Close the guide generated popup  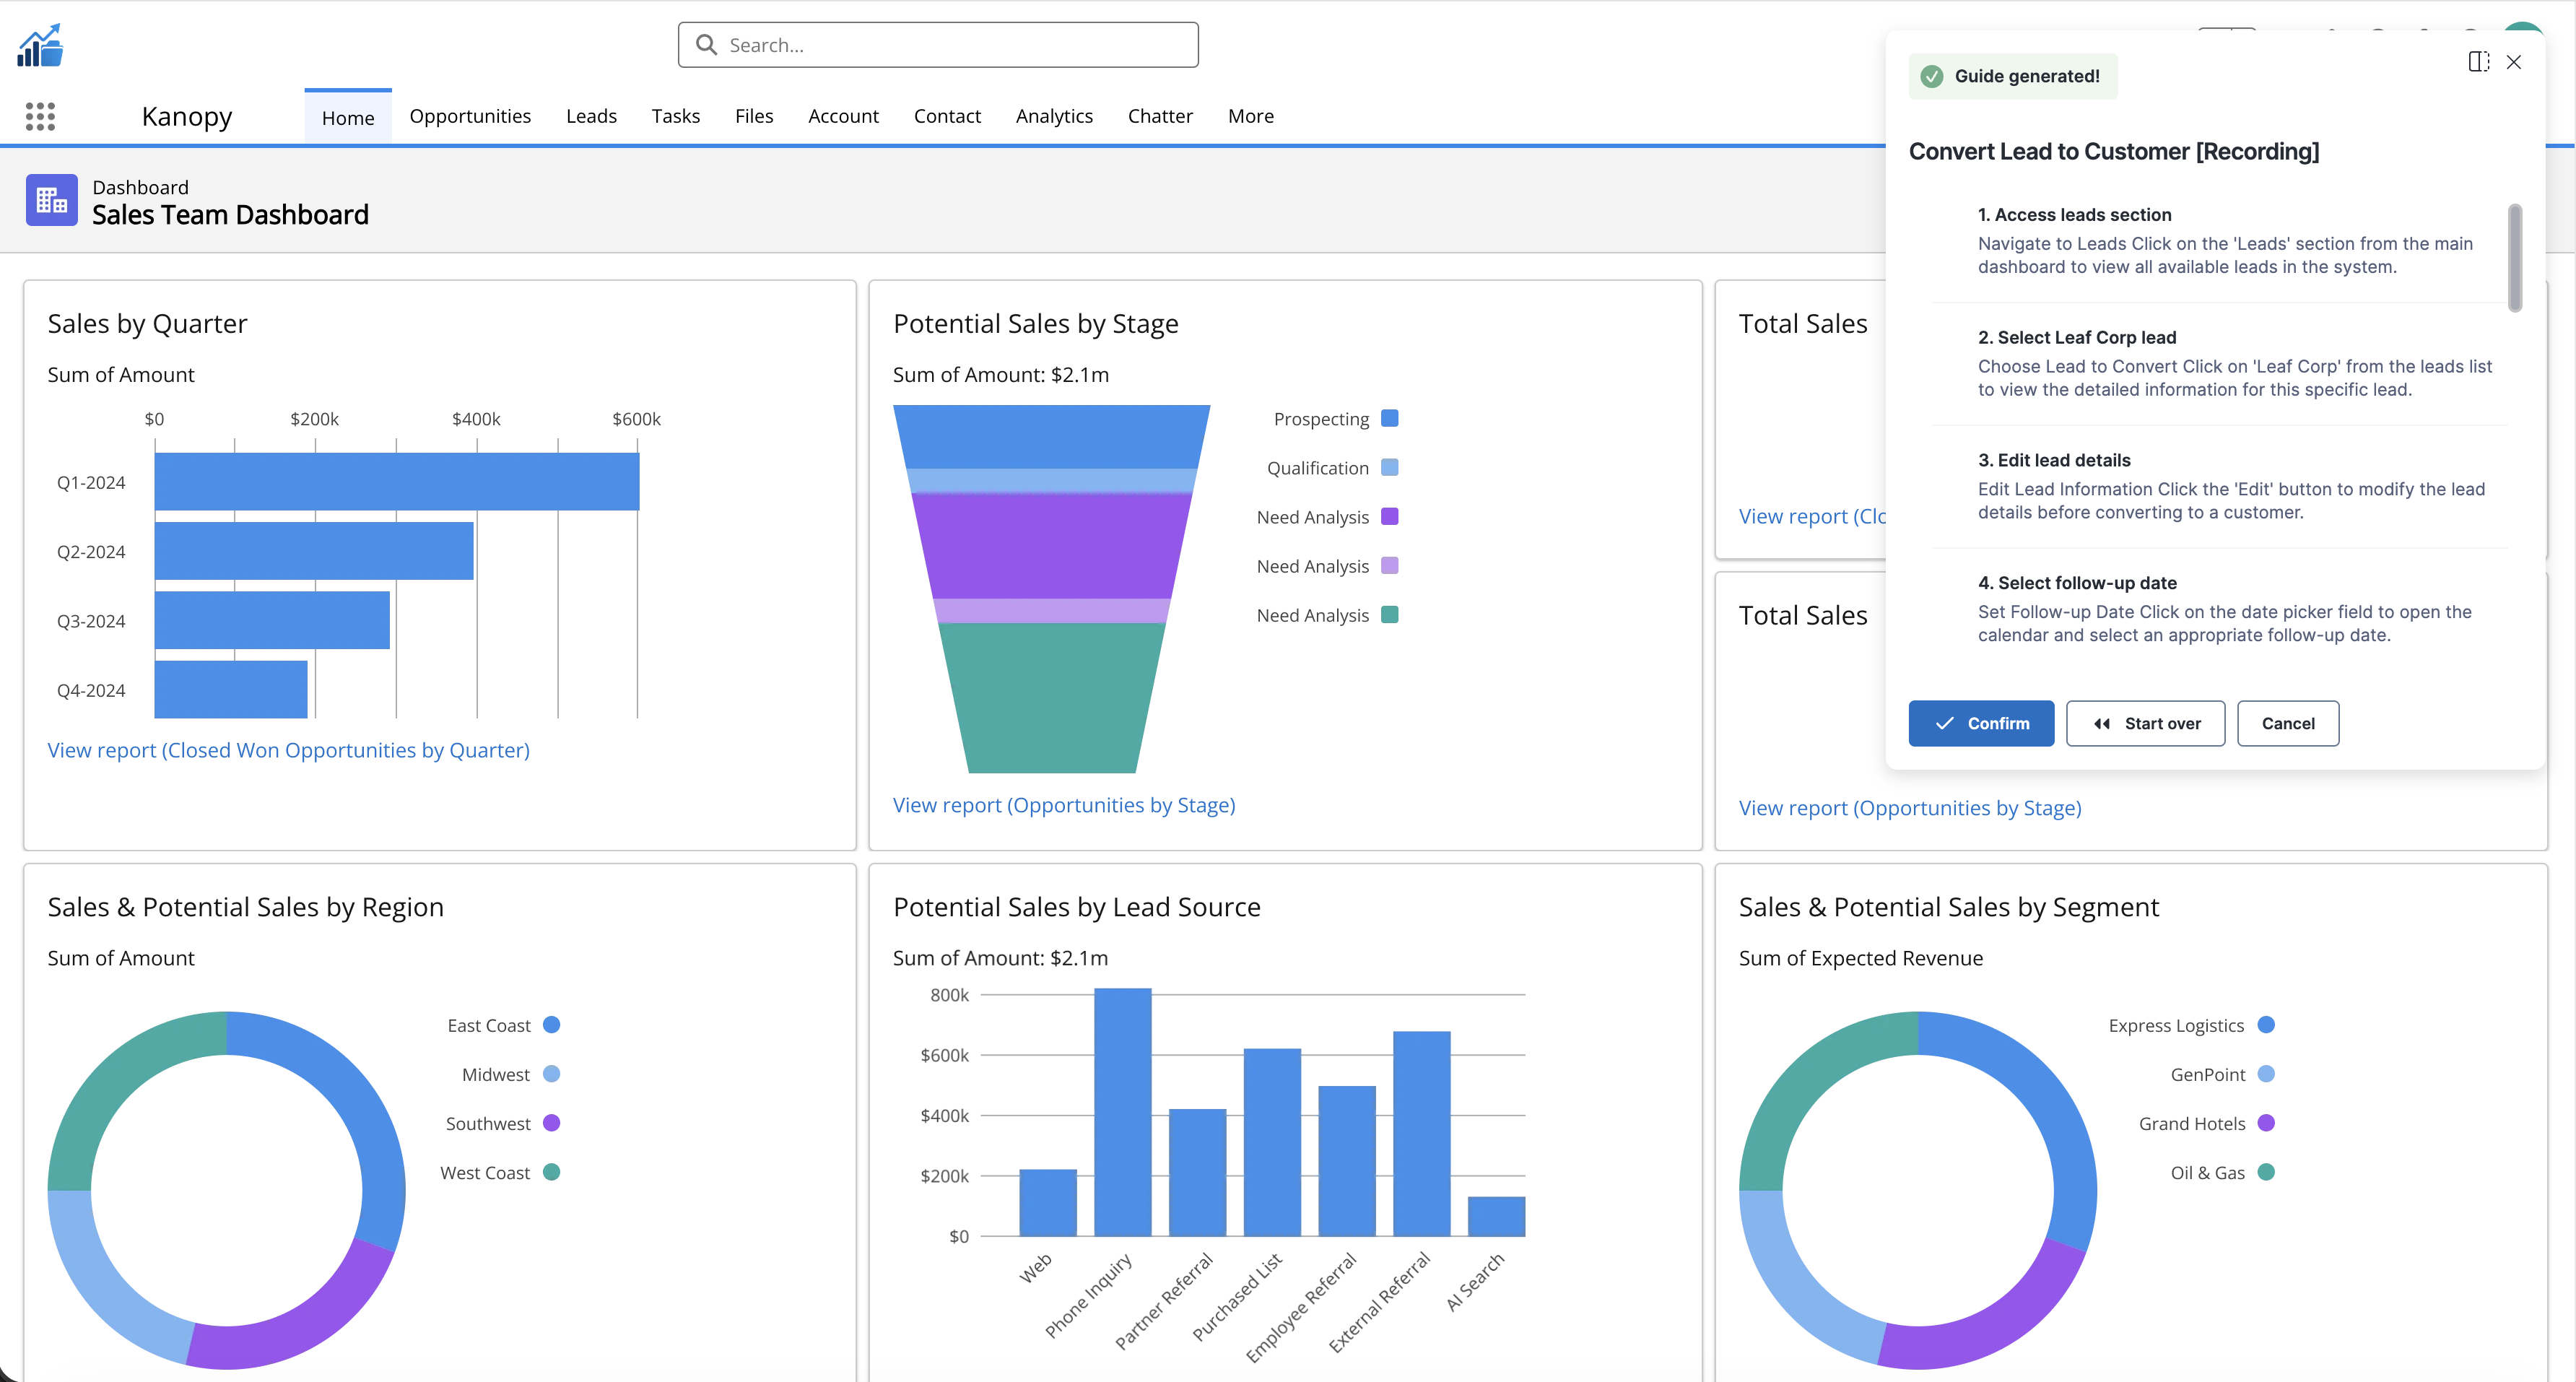[x=2514, y=62]
